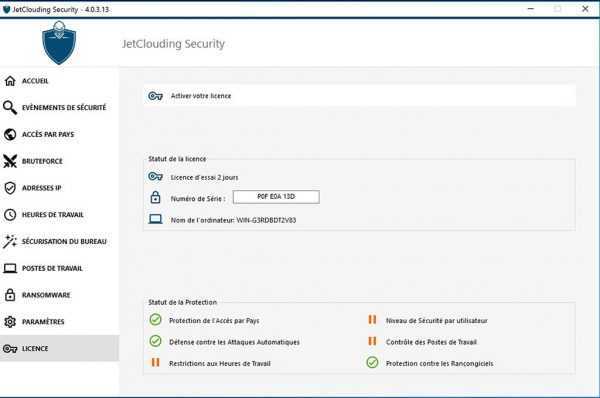Screen dimensions: 600x398
Task: Open Sécurisation du Bureau section
Action: point(59,241)
